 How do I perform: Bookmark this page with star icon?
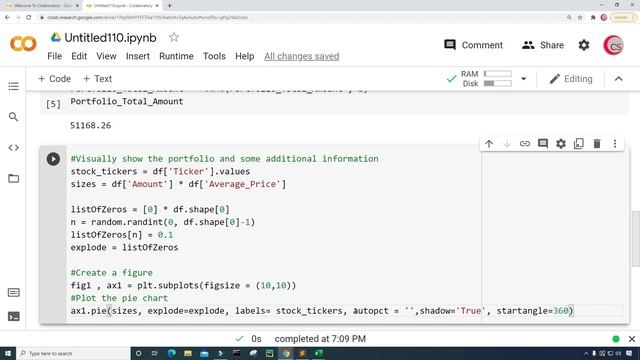580,18
